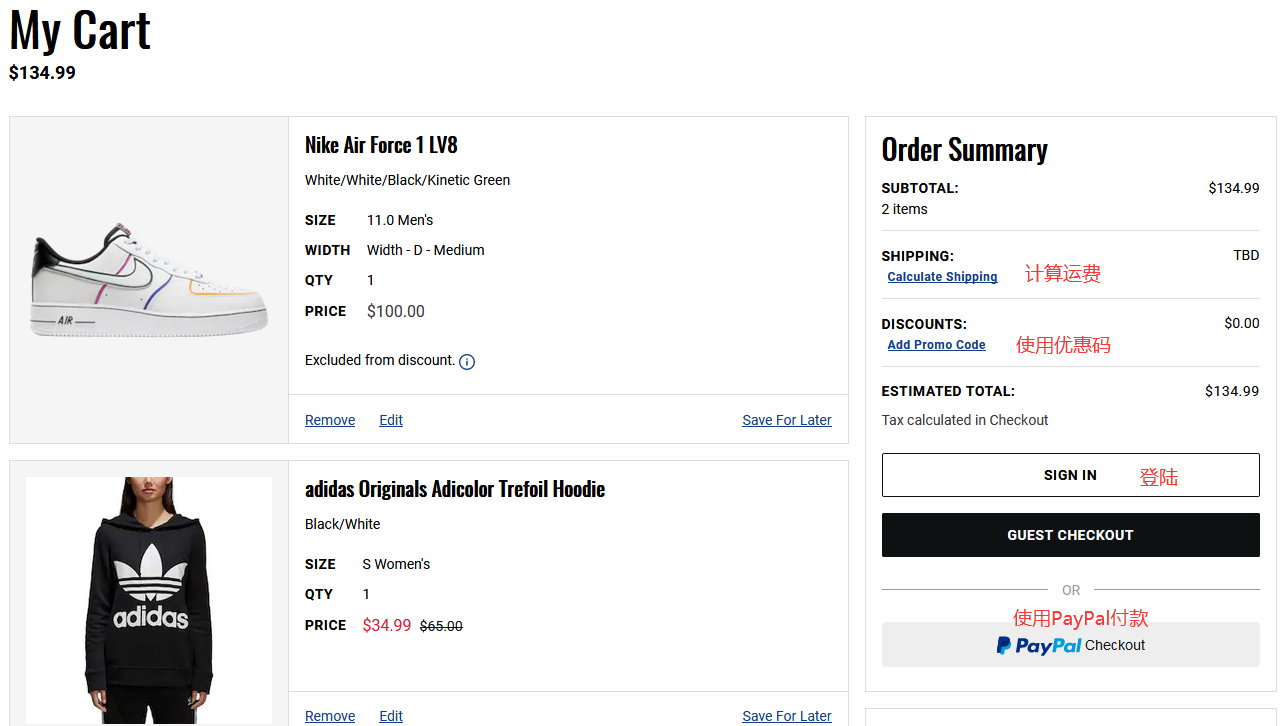
Task: Save the Nike Air Force 1 for later
Action: [786, 420]
